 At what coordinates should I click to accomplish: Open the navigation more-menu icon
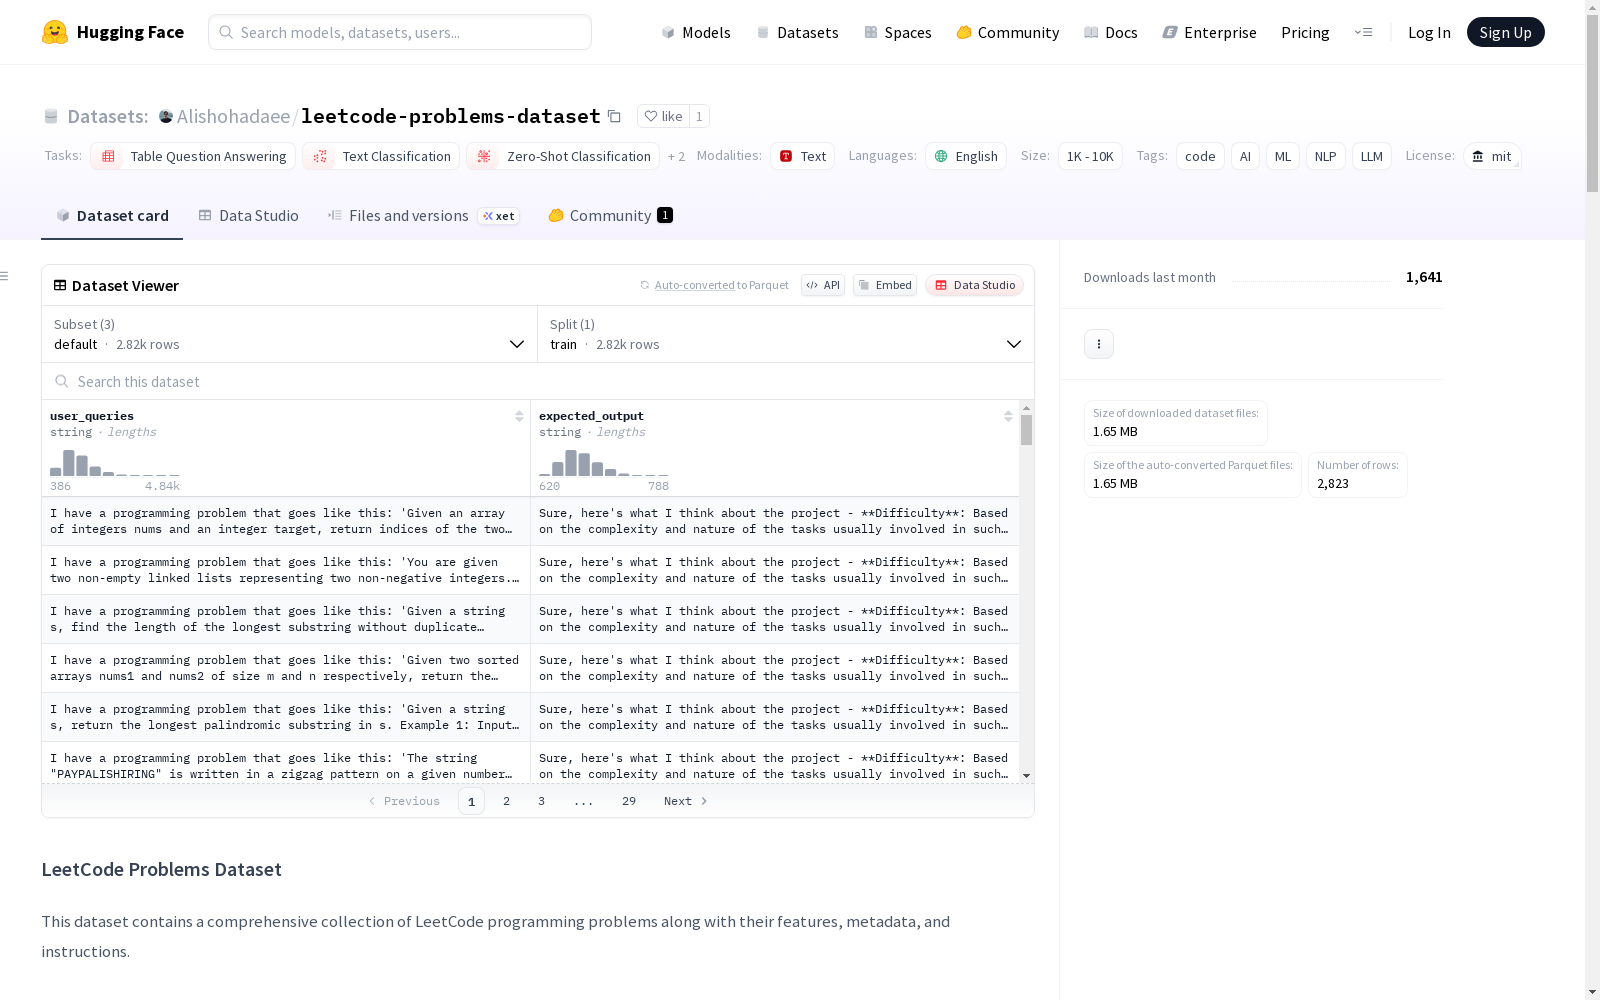tap(1363, 32)
